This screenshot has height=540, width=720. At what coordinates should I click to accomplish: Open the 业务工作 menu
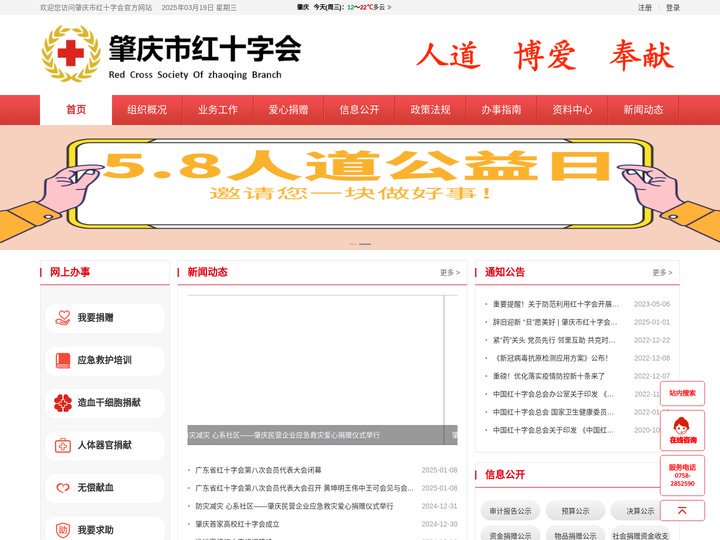pyautogui.click(x=218, y=110)
